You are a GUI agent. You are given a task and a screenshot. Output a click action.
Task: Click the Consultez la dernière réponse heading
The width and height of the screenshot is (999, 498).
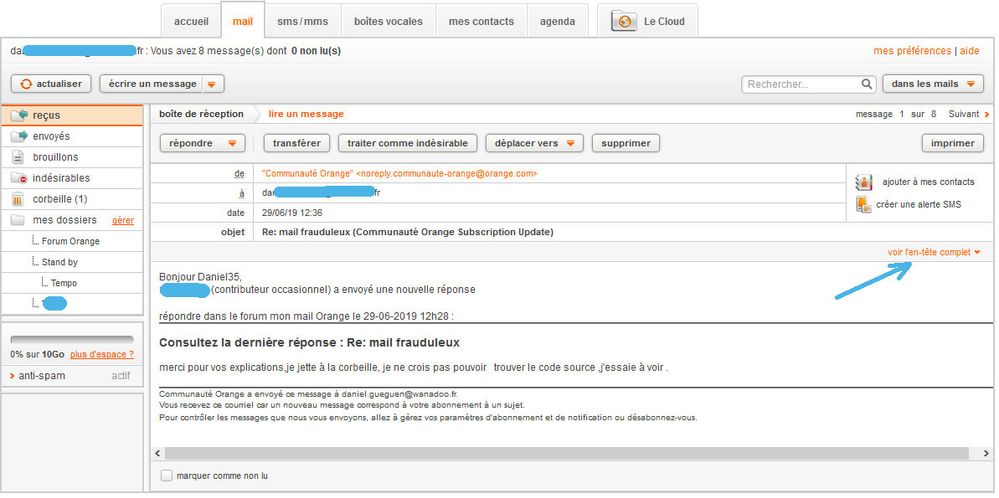(309, 343)
